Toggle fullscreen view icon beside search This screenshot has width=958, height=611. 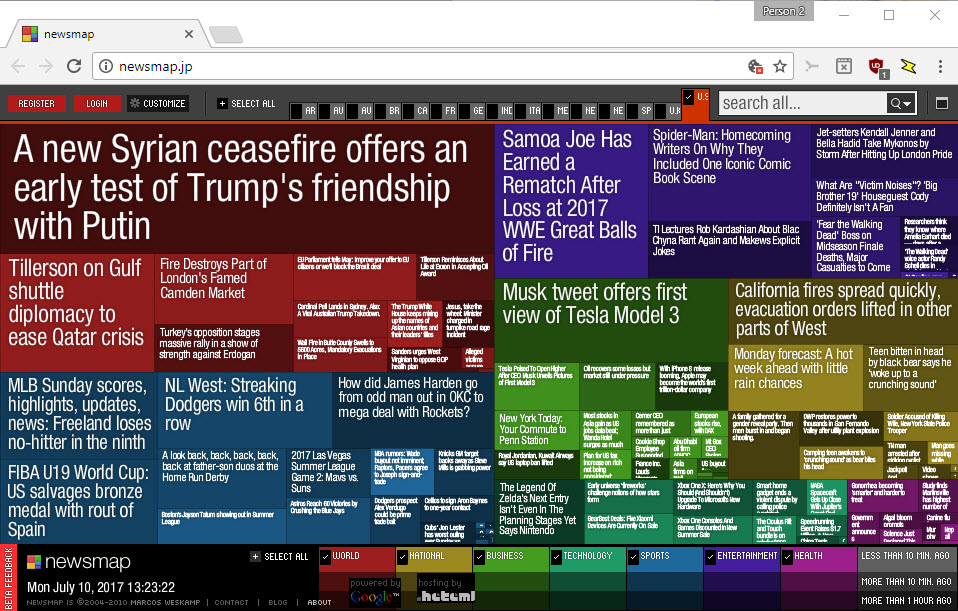click(x=942, y=103)
